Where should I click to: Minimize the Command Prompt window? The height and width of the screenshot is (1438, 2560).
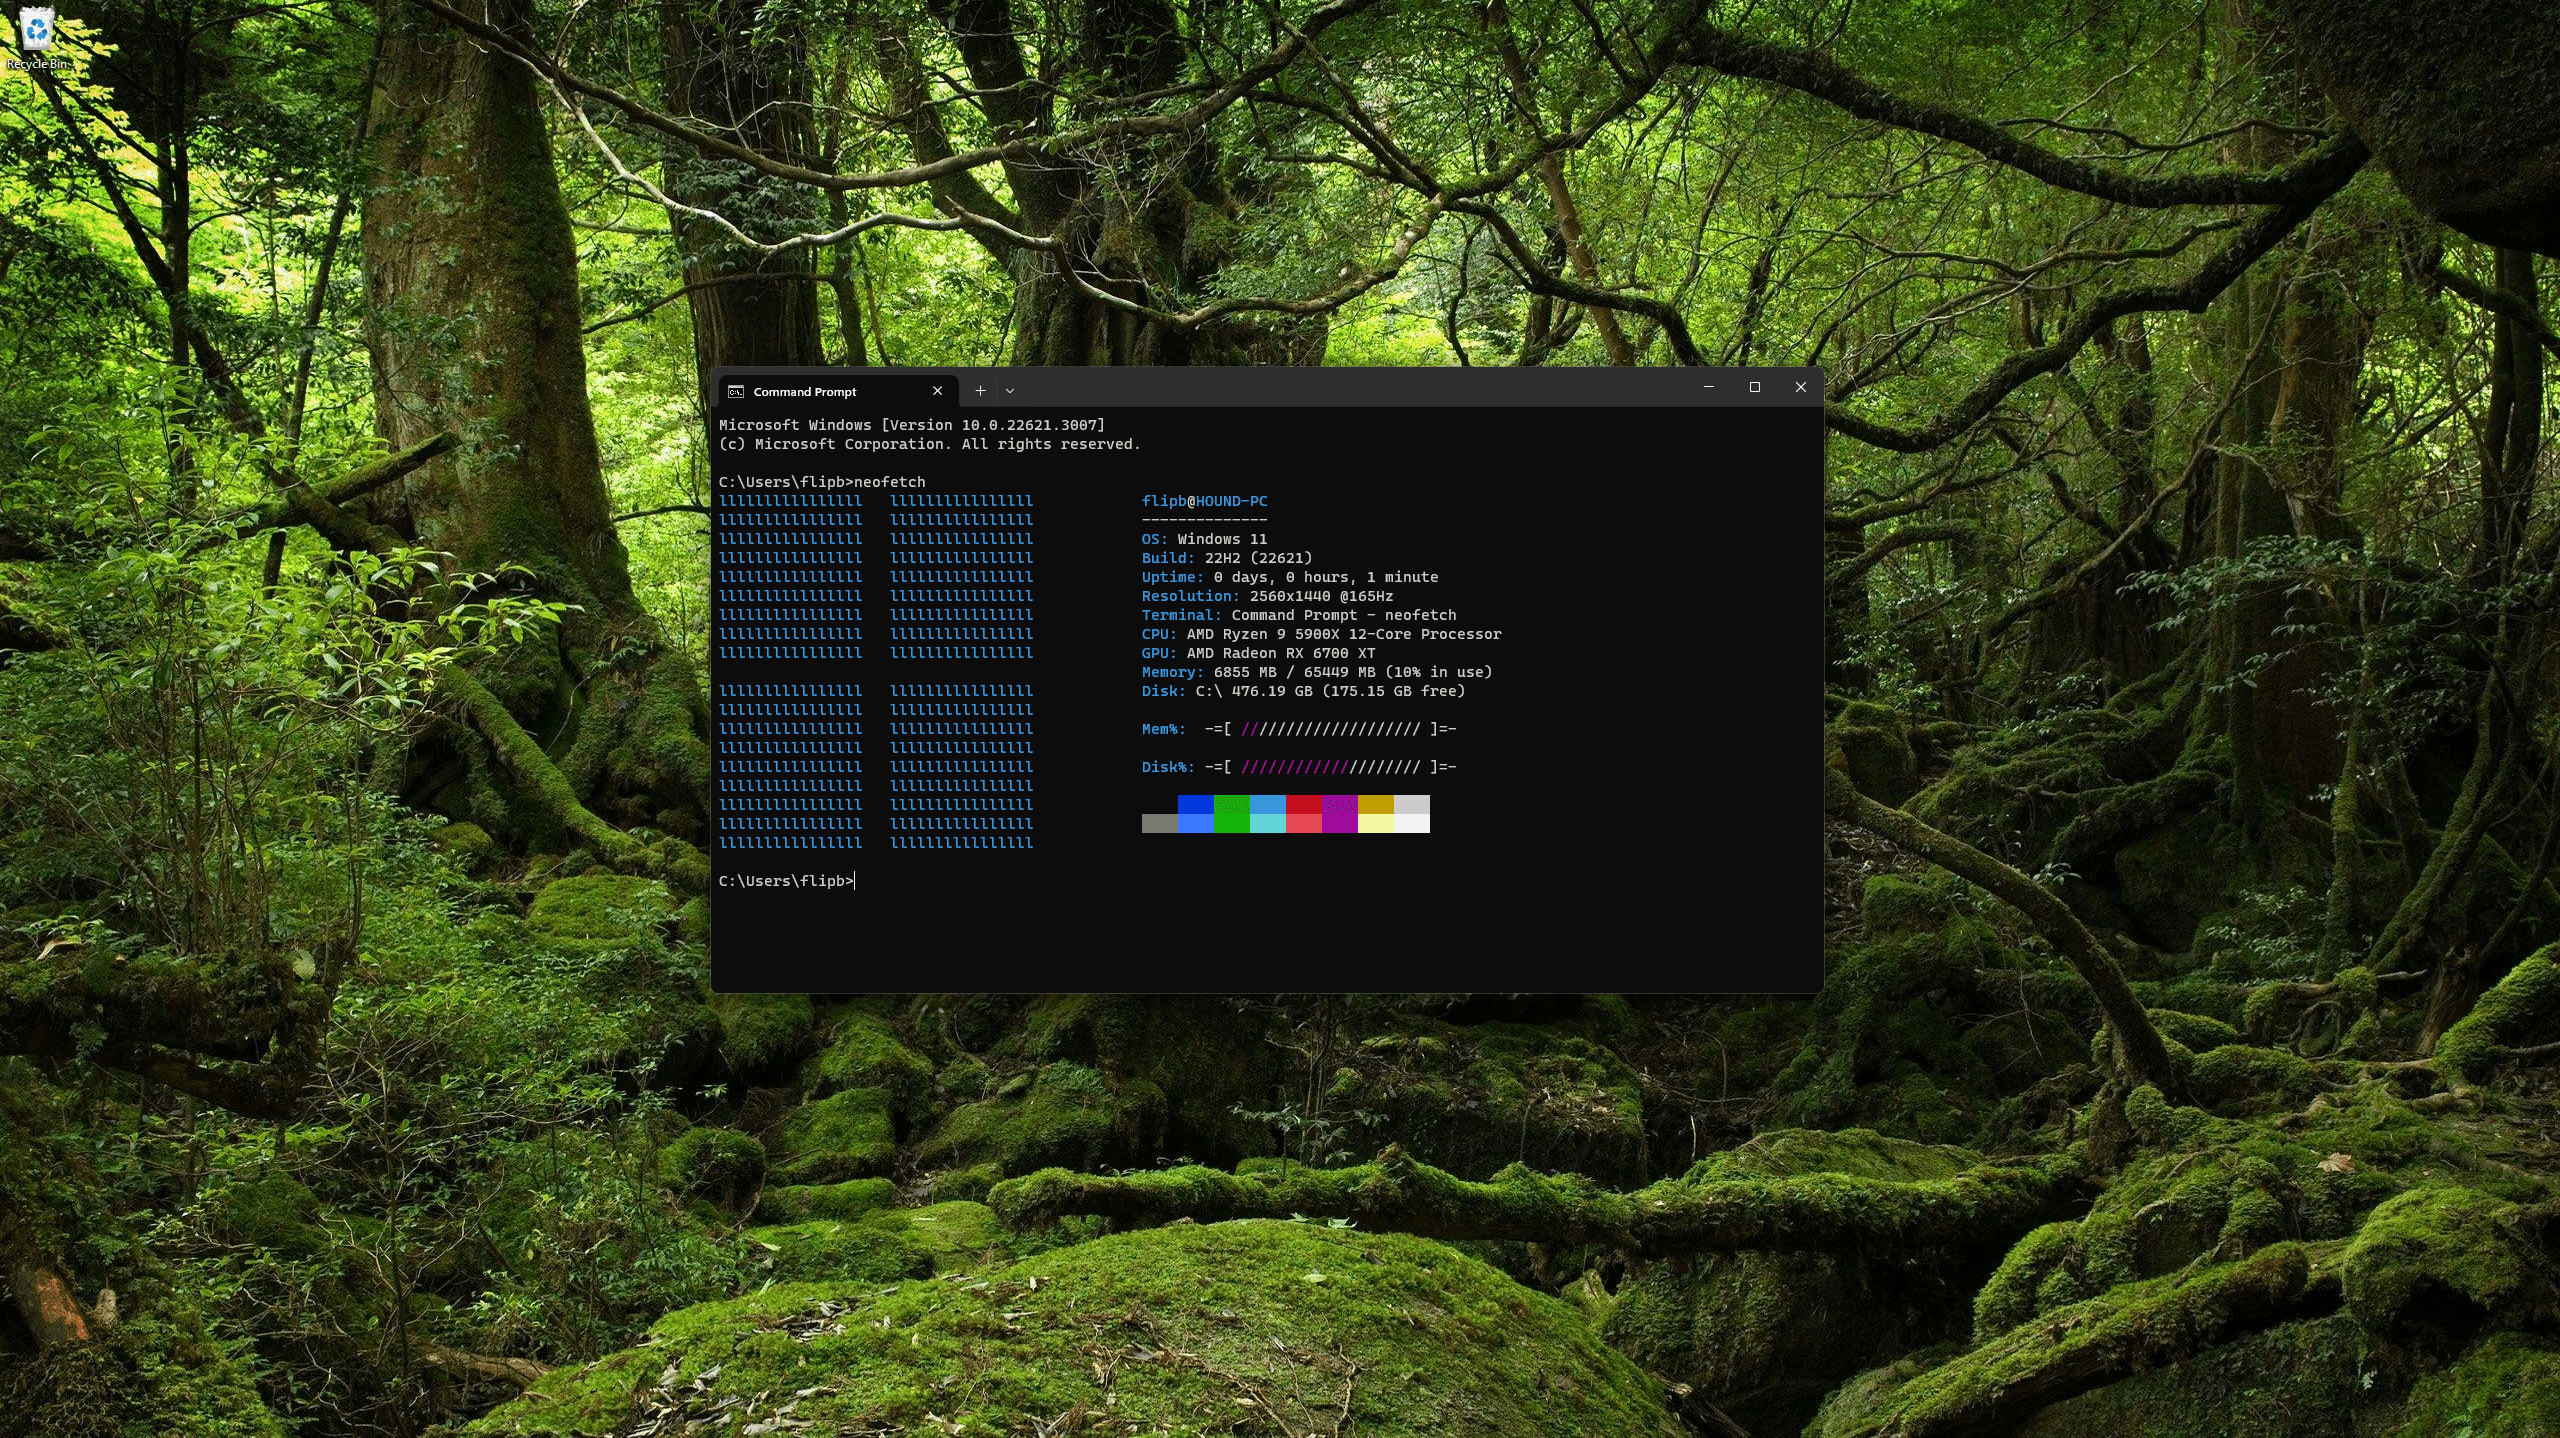tap(1709, 387)
